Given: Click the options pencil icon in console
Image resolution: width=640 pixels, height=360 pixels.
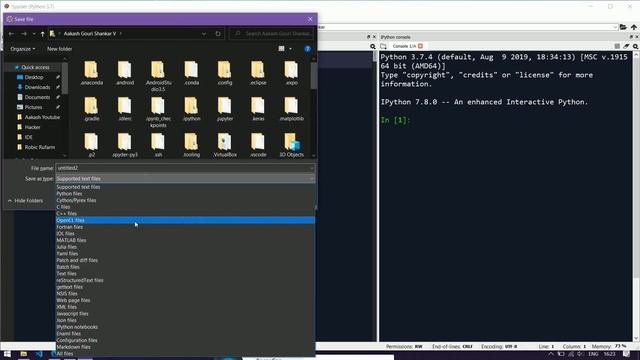Looking at the screenshot, I should coord(626,46).
